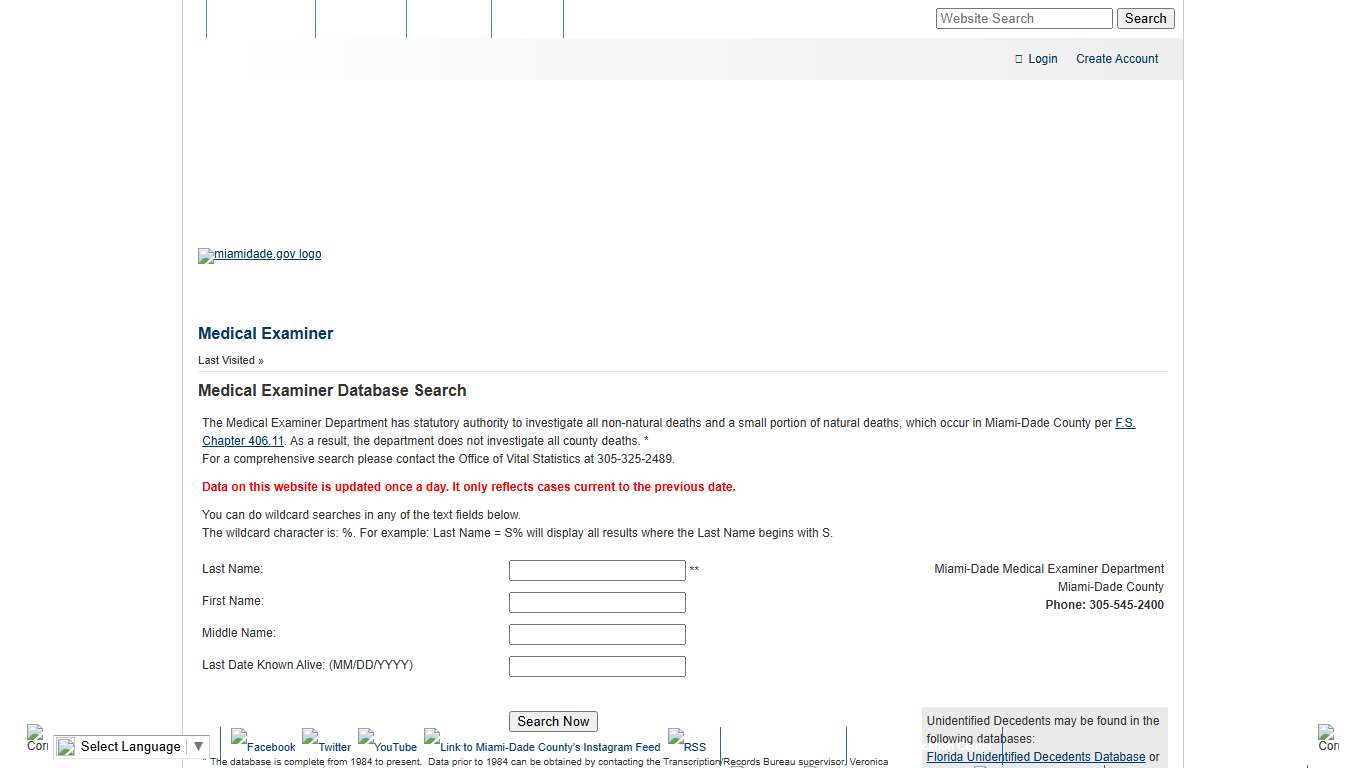Expand the Select Language dropdown arrow
The height and width of the screenshot is (768, 1366).
pos(198,746)
